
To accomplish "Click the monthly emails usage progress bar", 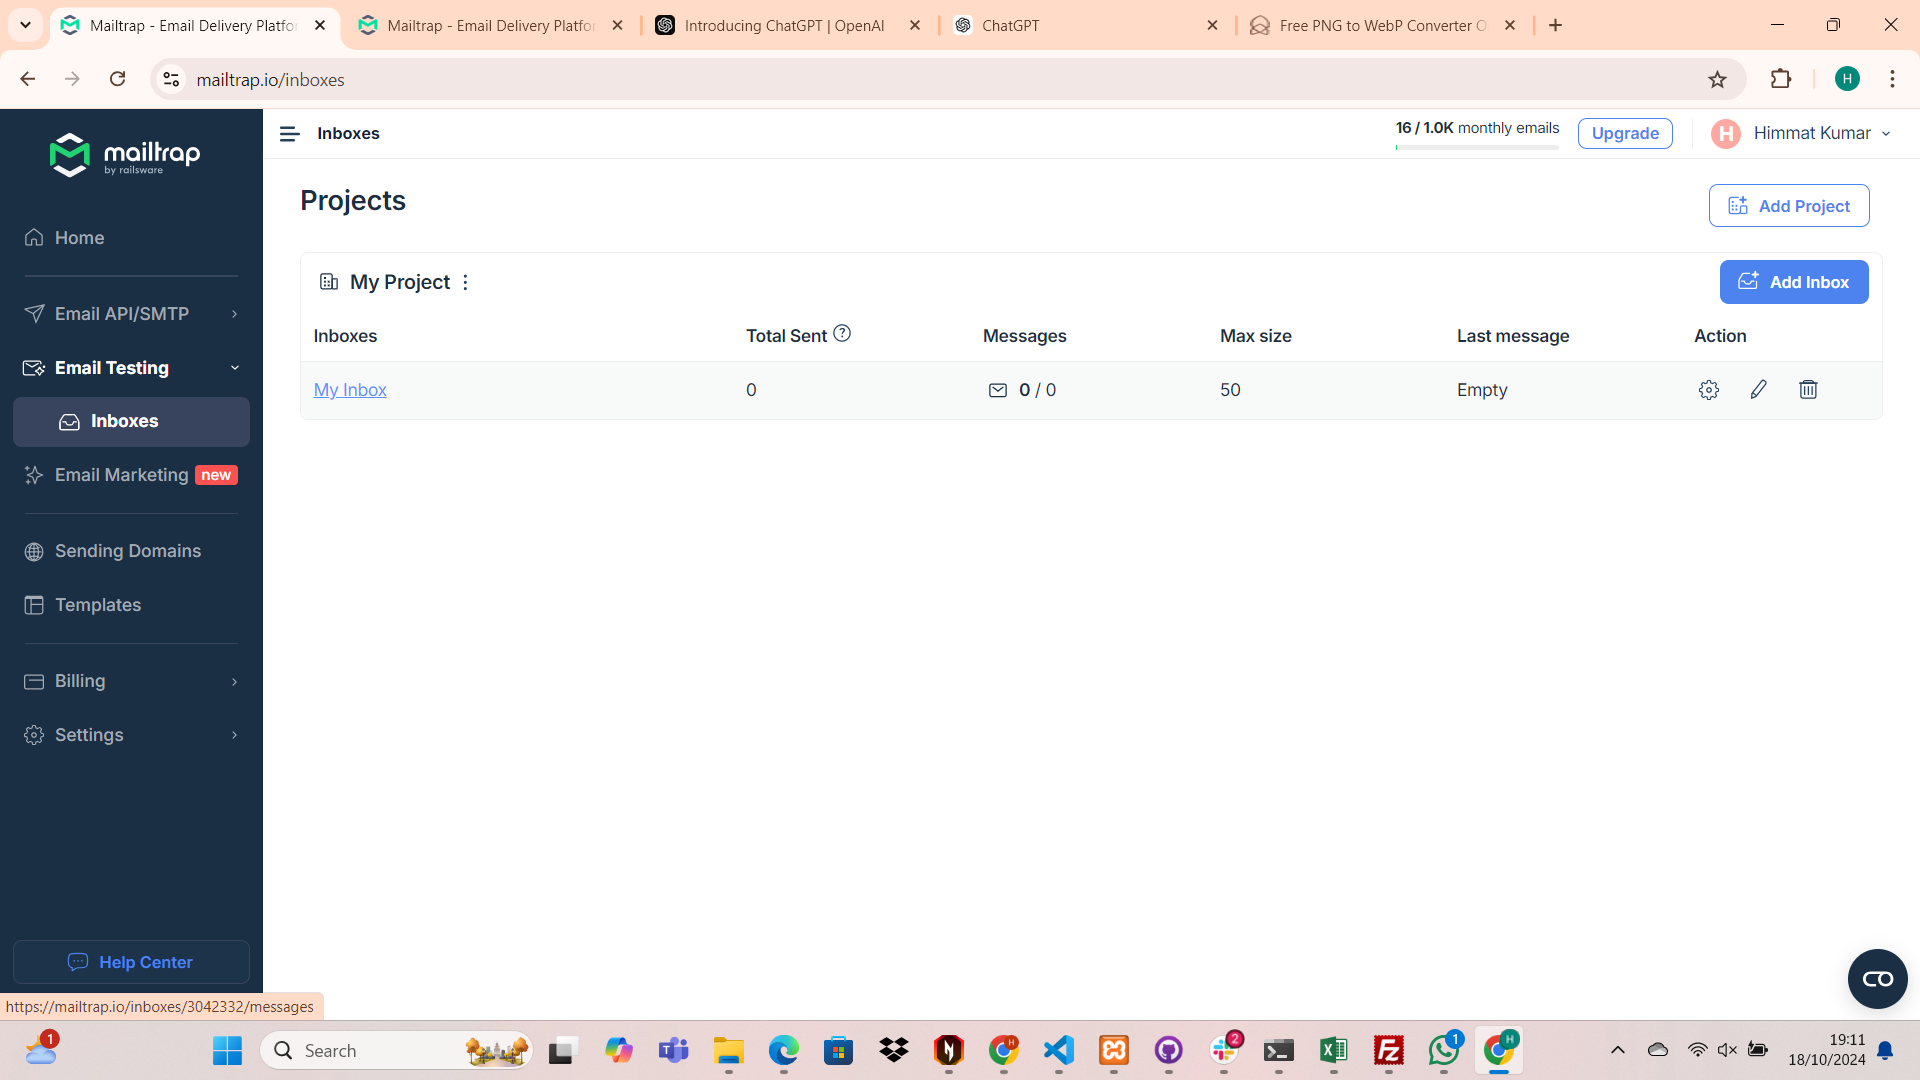I will coord(1477,148).
